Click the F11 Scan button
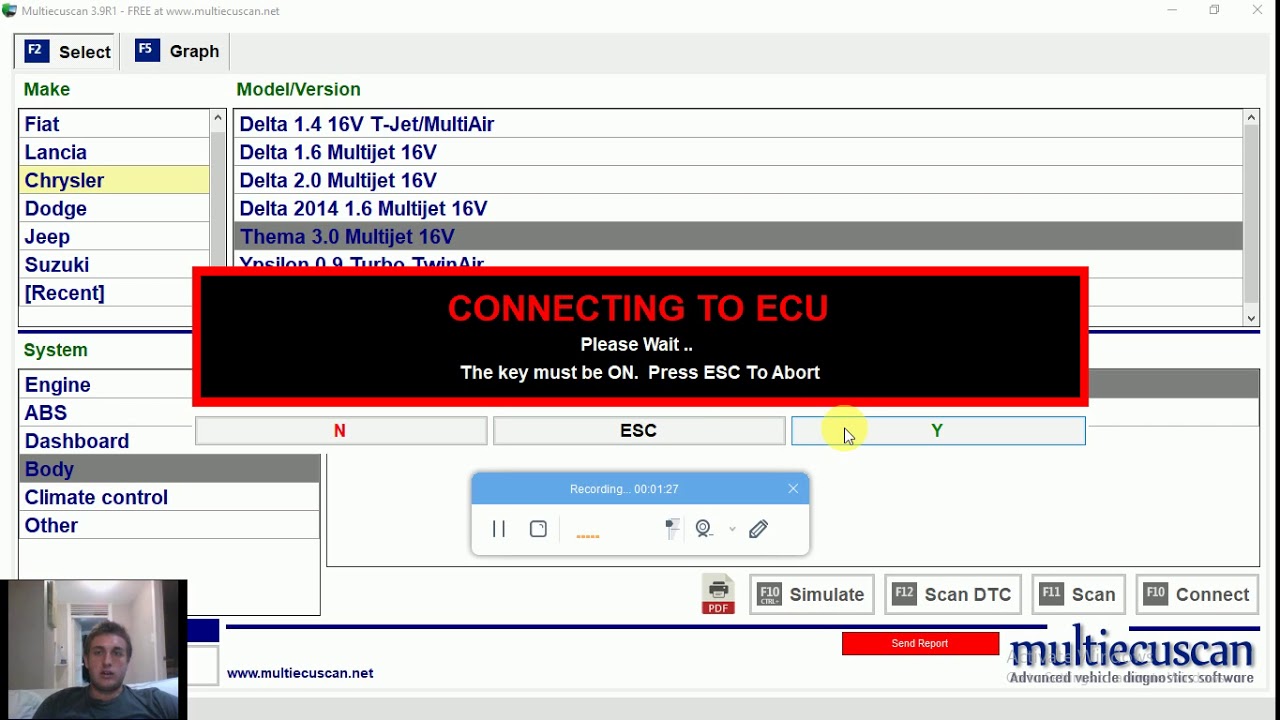 (1079, 594)
